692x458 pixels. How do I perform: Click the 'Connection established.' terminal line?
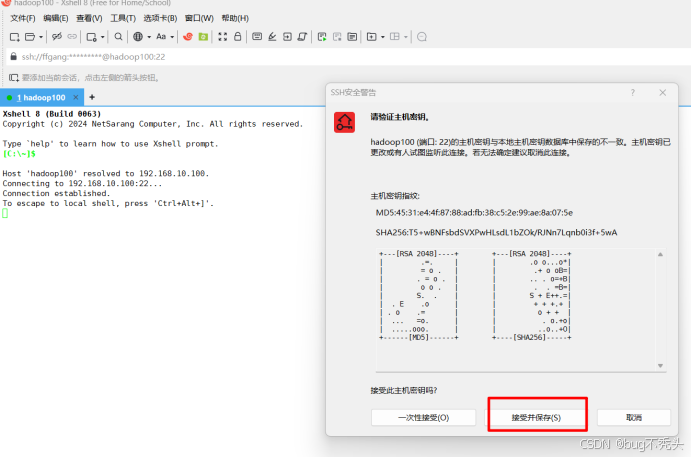click(56, 193)
